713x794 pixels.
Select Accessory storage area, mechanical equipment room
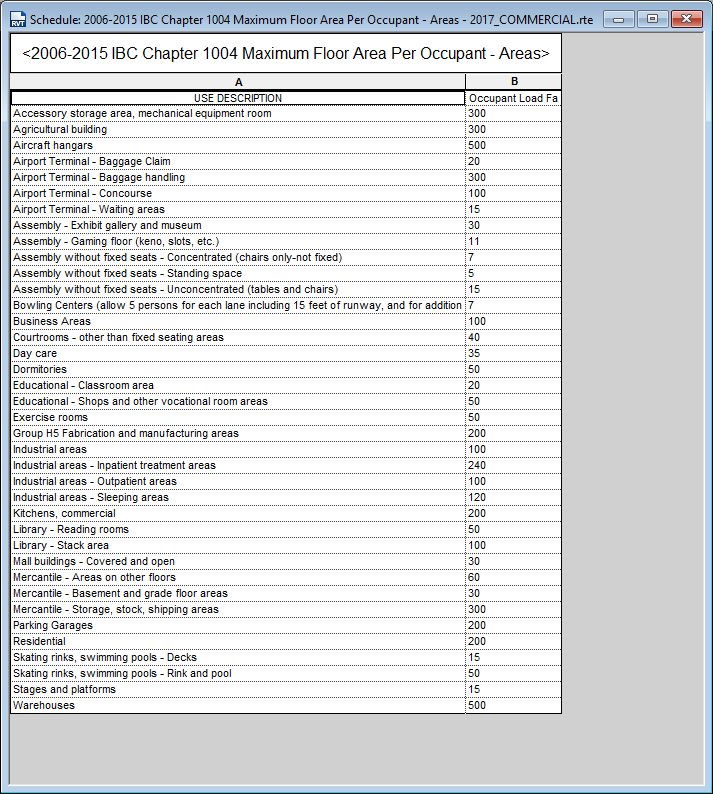238,113
